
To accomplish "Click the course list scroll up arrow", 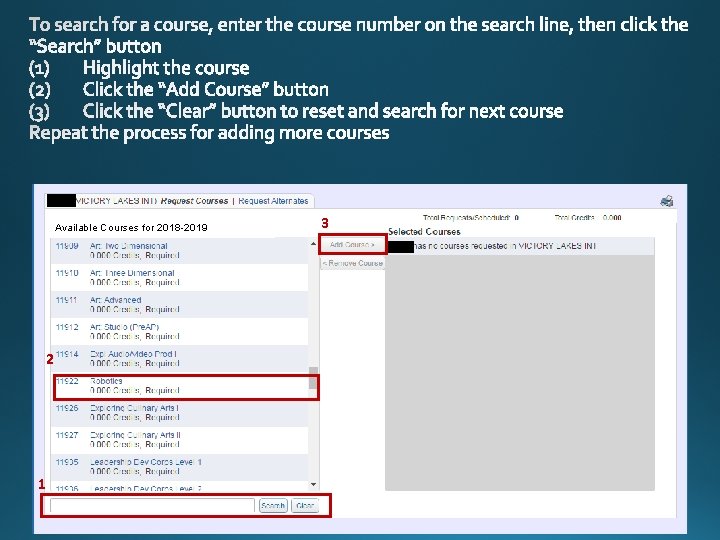I will click(314, 244).
